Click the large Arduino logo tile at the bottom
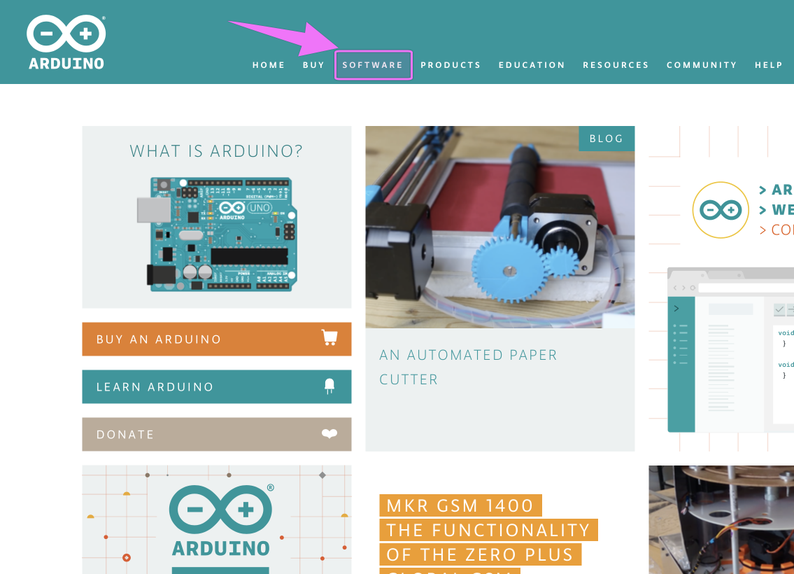794x574 pixels. 217,519
